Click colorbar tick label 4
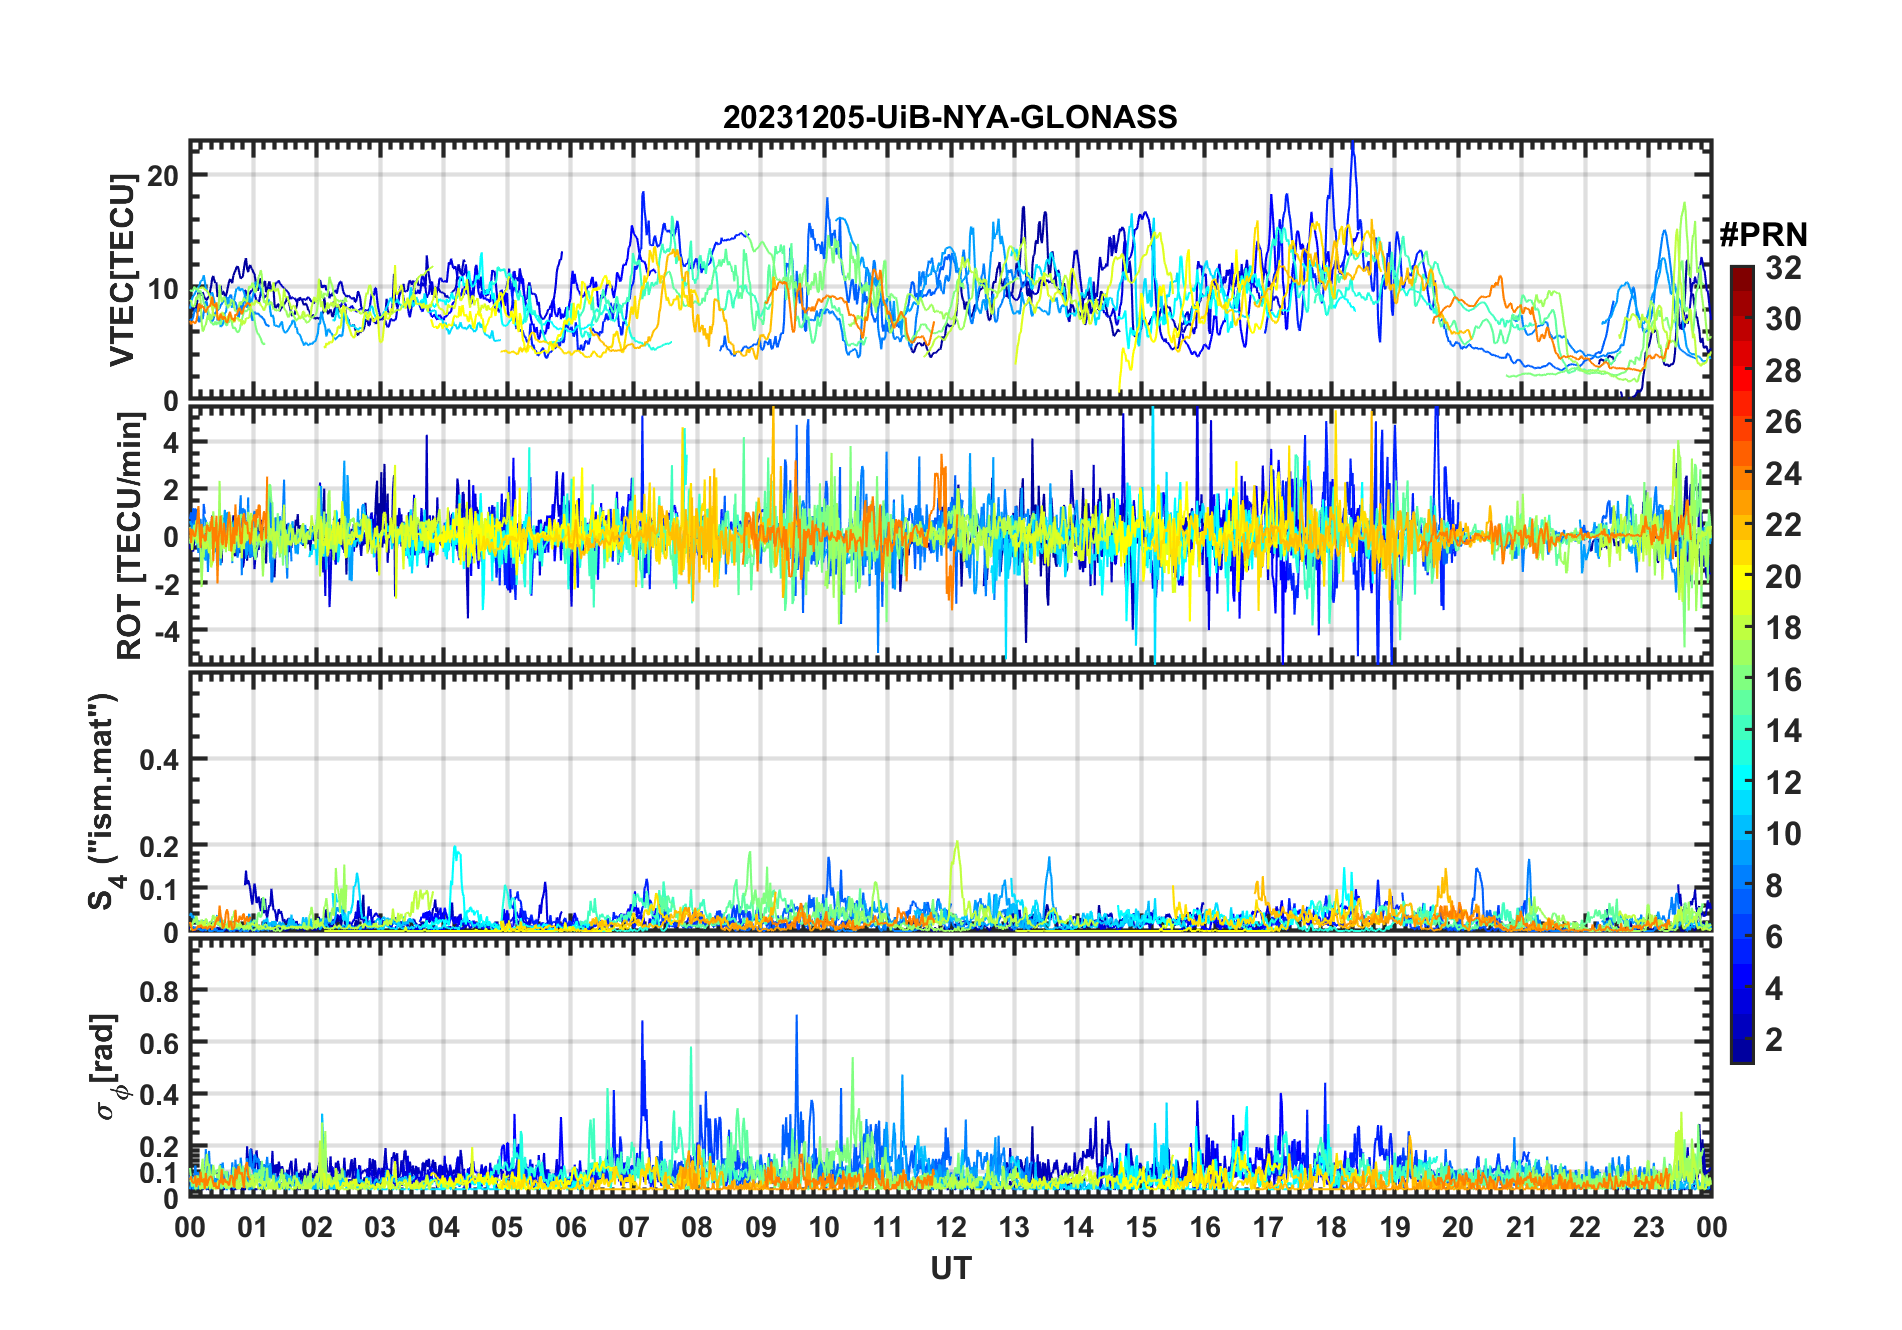1902x1330 pixels. [1774, 989]
